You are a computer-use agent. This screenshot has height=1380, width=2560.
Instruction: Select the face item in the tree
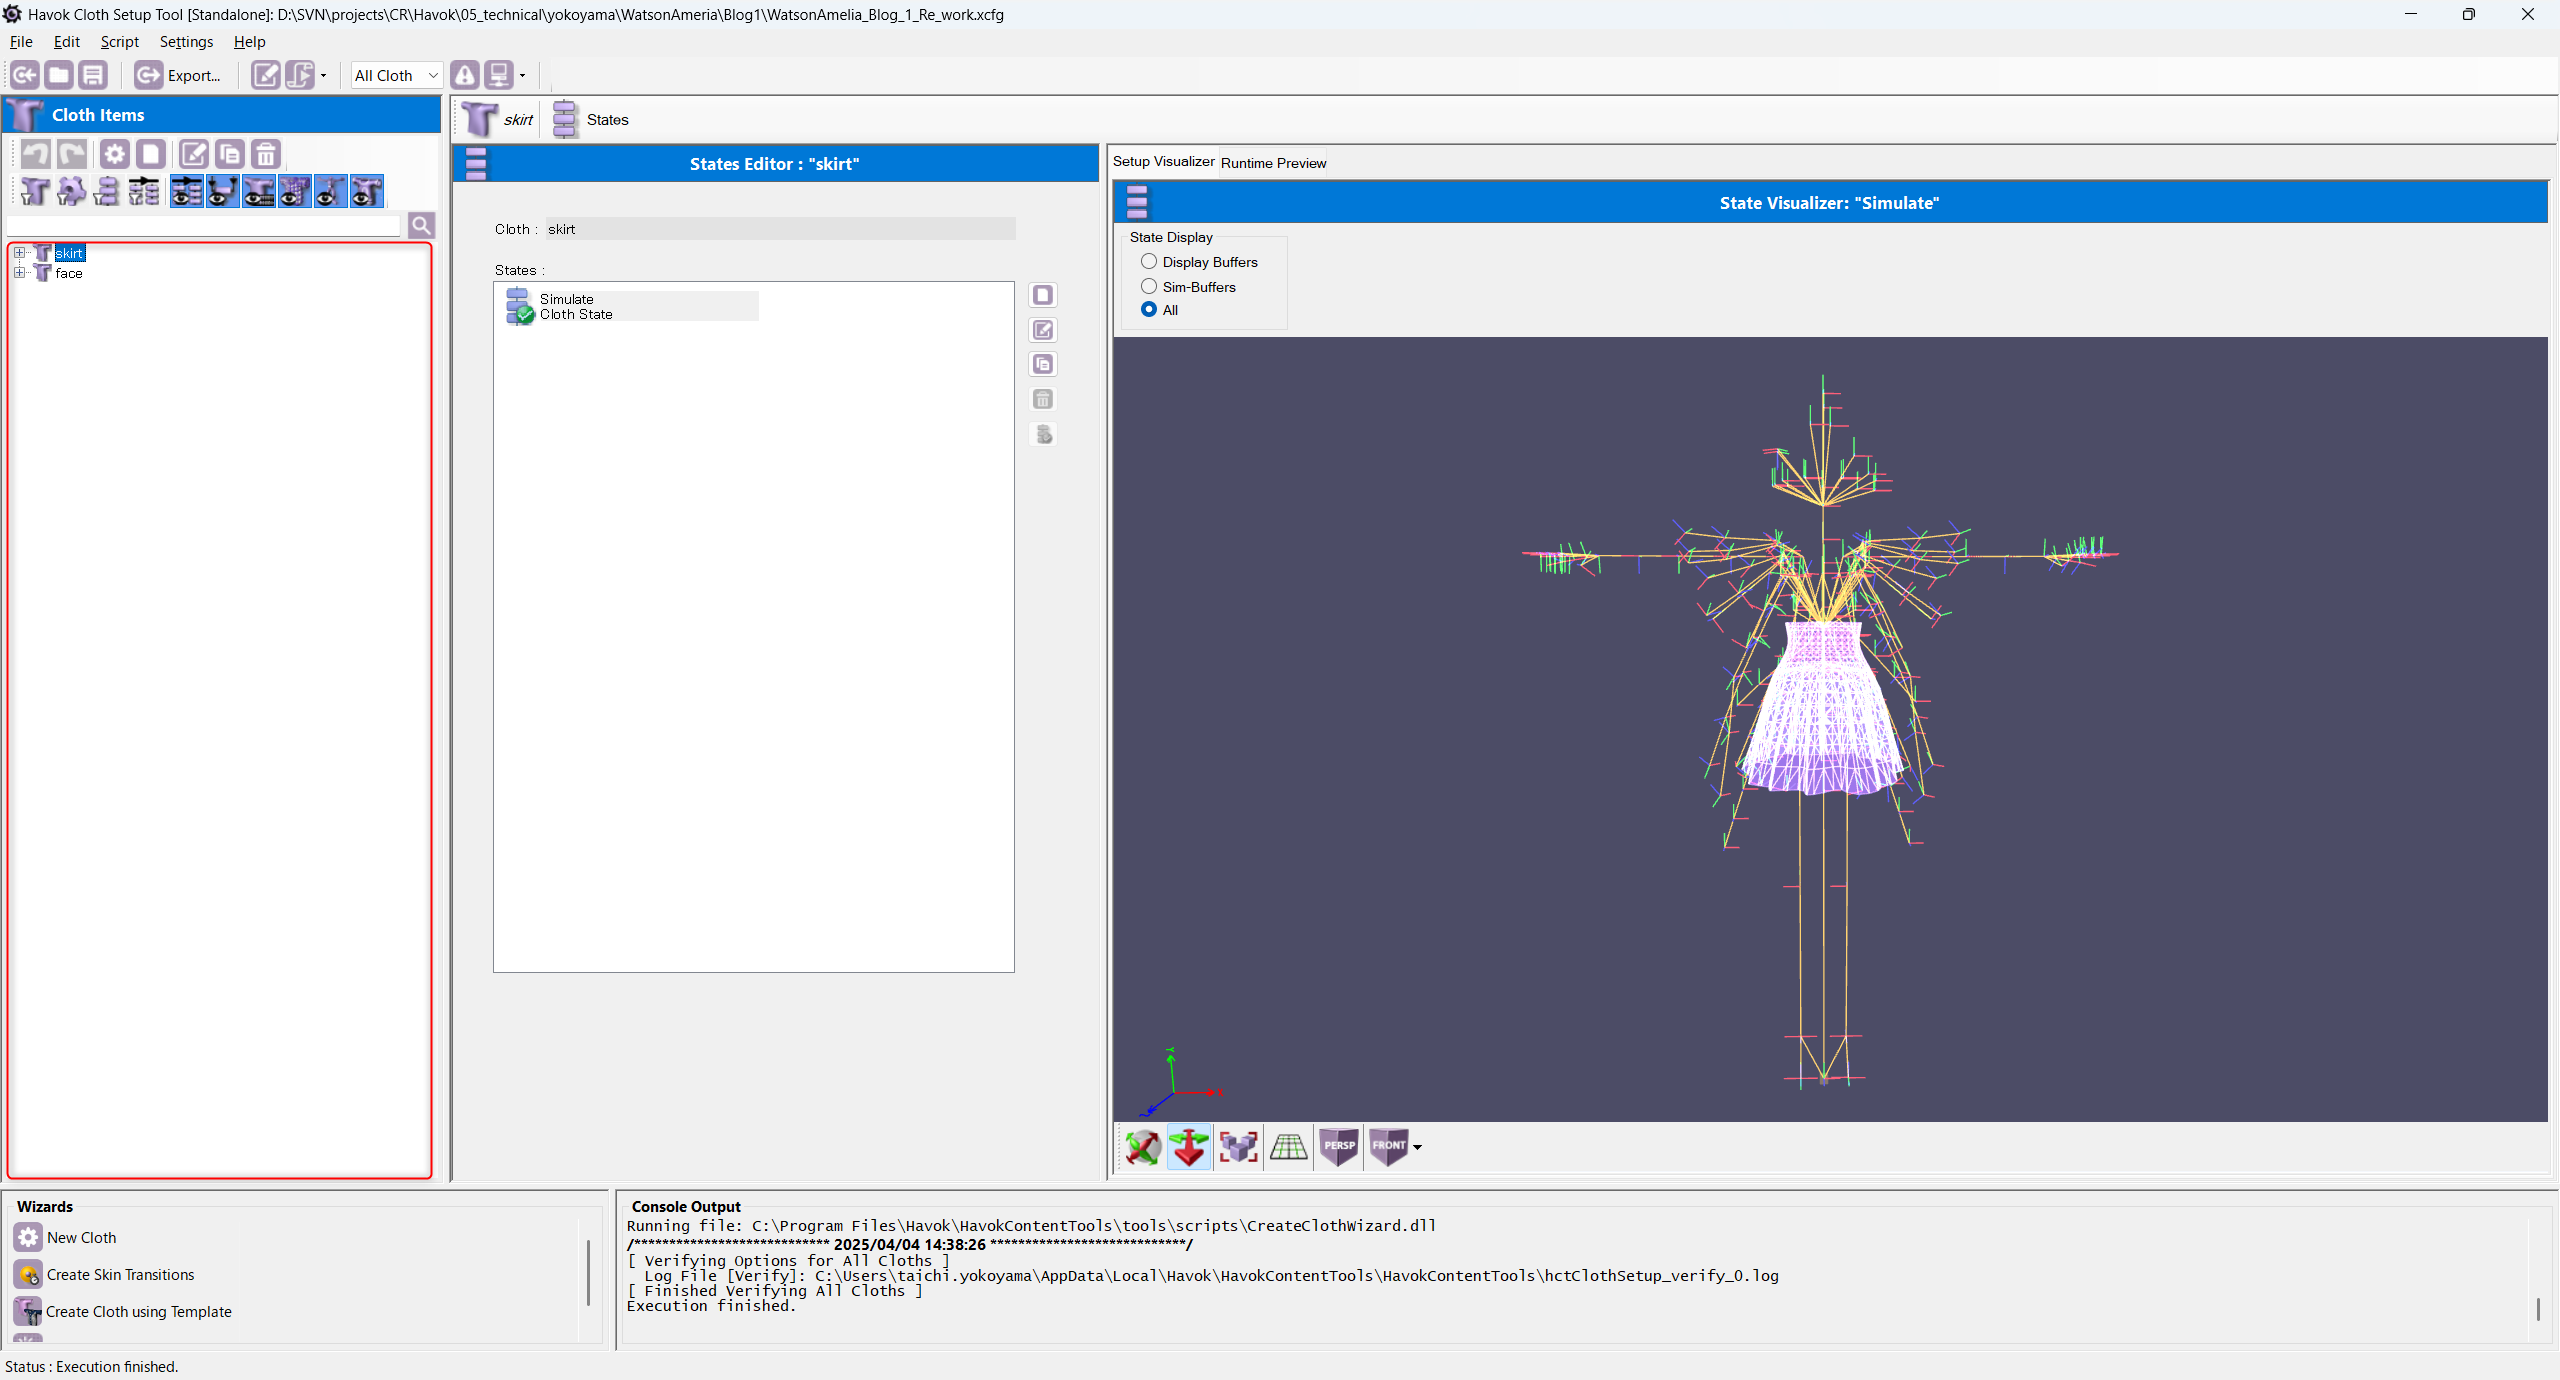pos(69,273)
